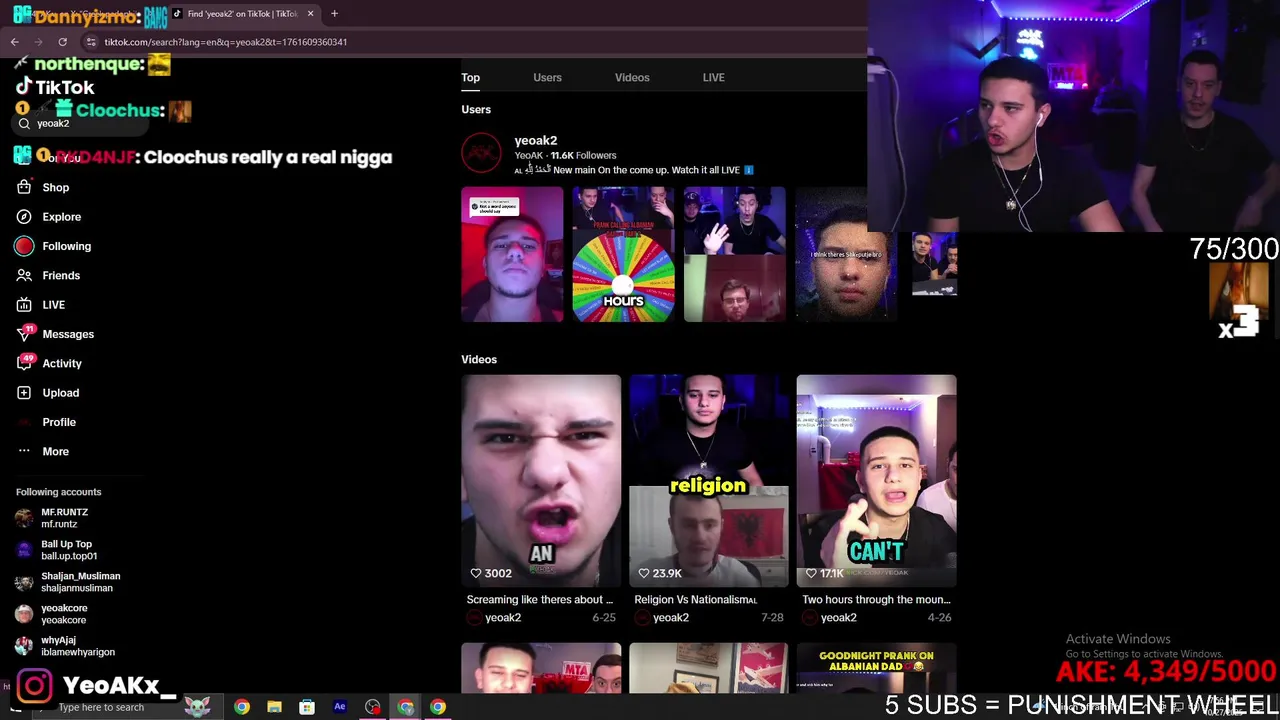This screenshot has height=720, width=1280.
Task: Switch to the Videos results tab
Action: (x=632, y=77)
